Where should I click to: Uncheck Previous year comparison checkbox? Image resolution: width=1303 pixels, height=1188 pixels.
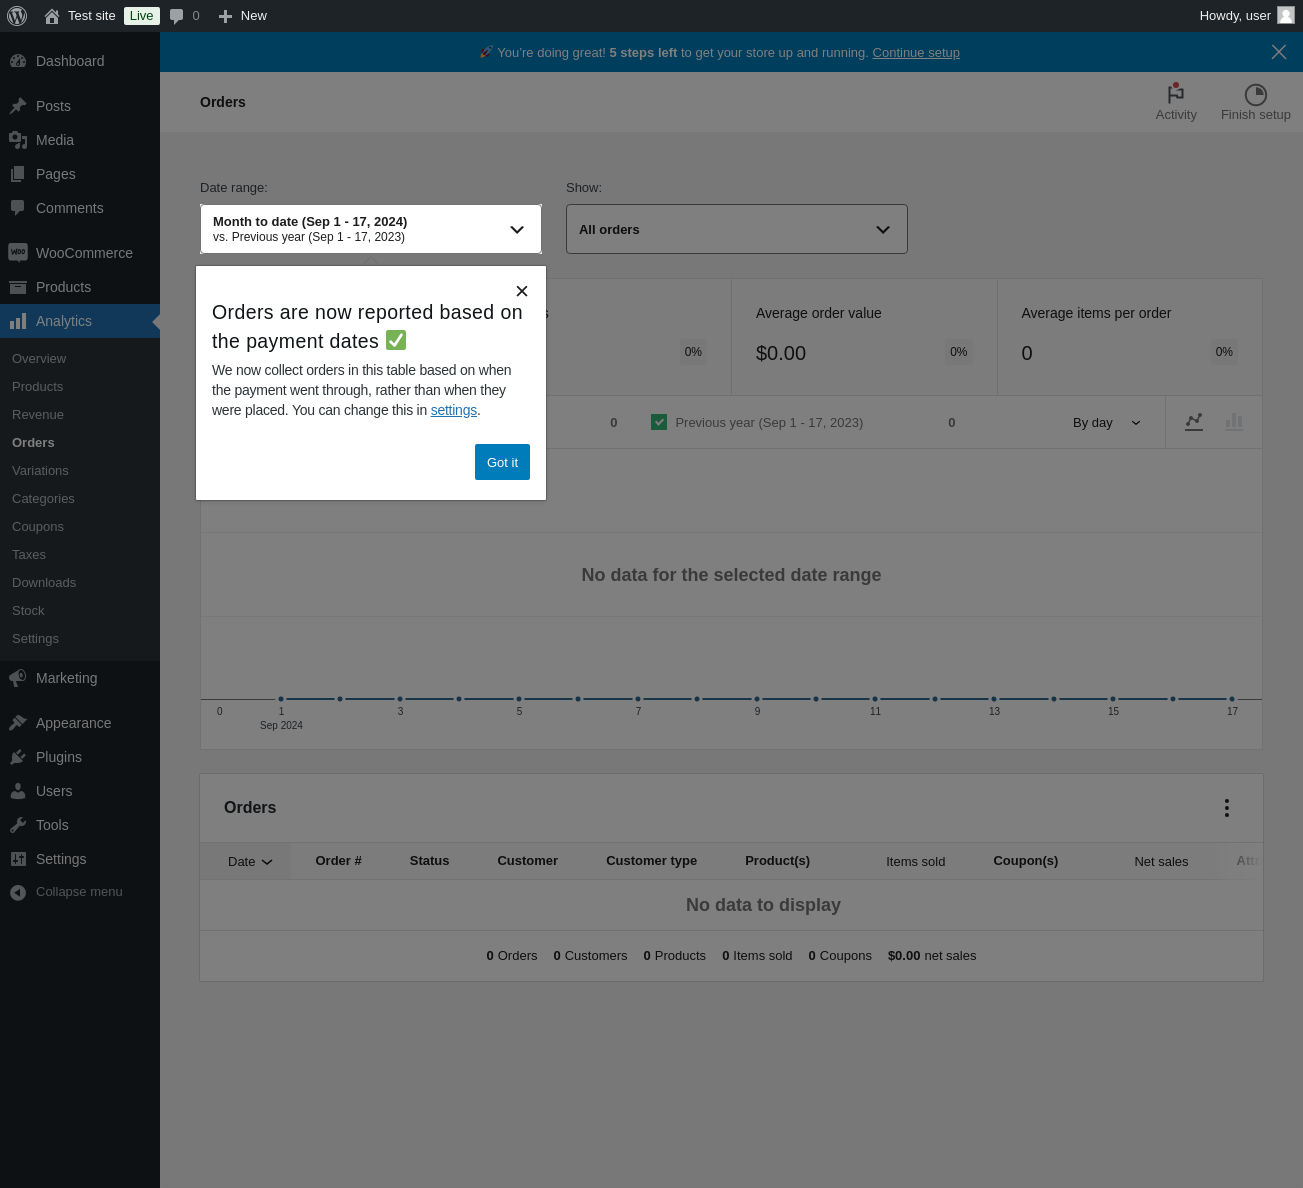pos(659,422)
